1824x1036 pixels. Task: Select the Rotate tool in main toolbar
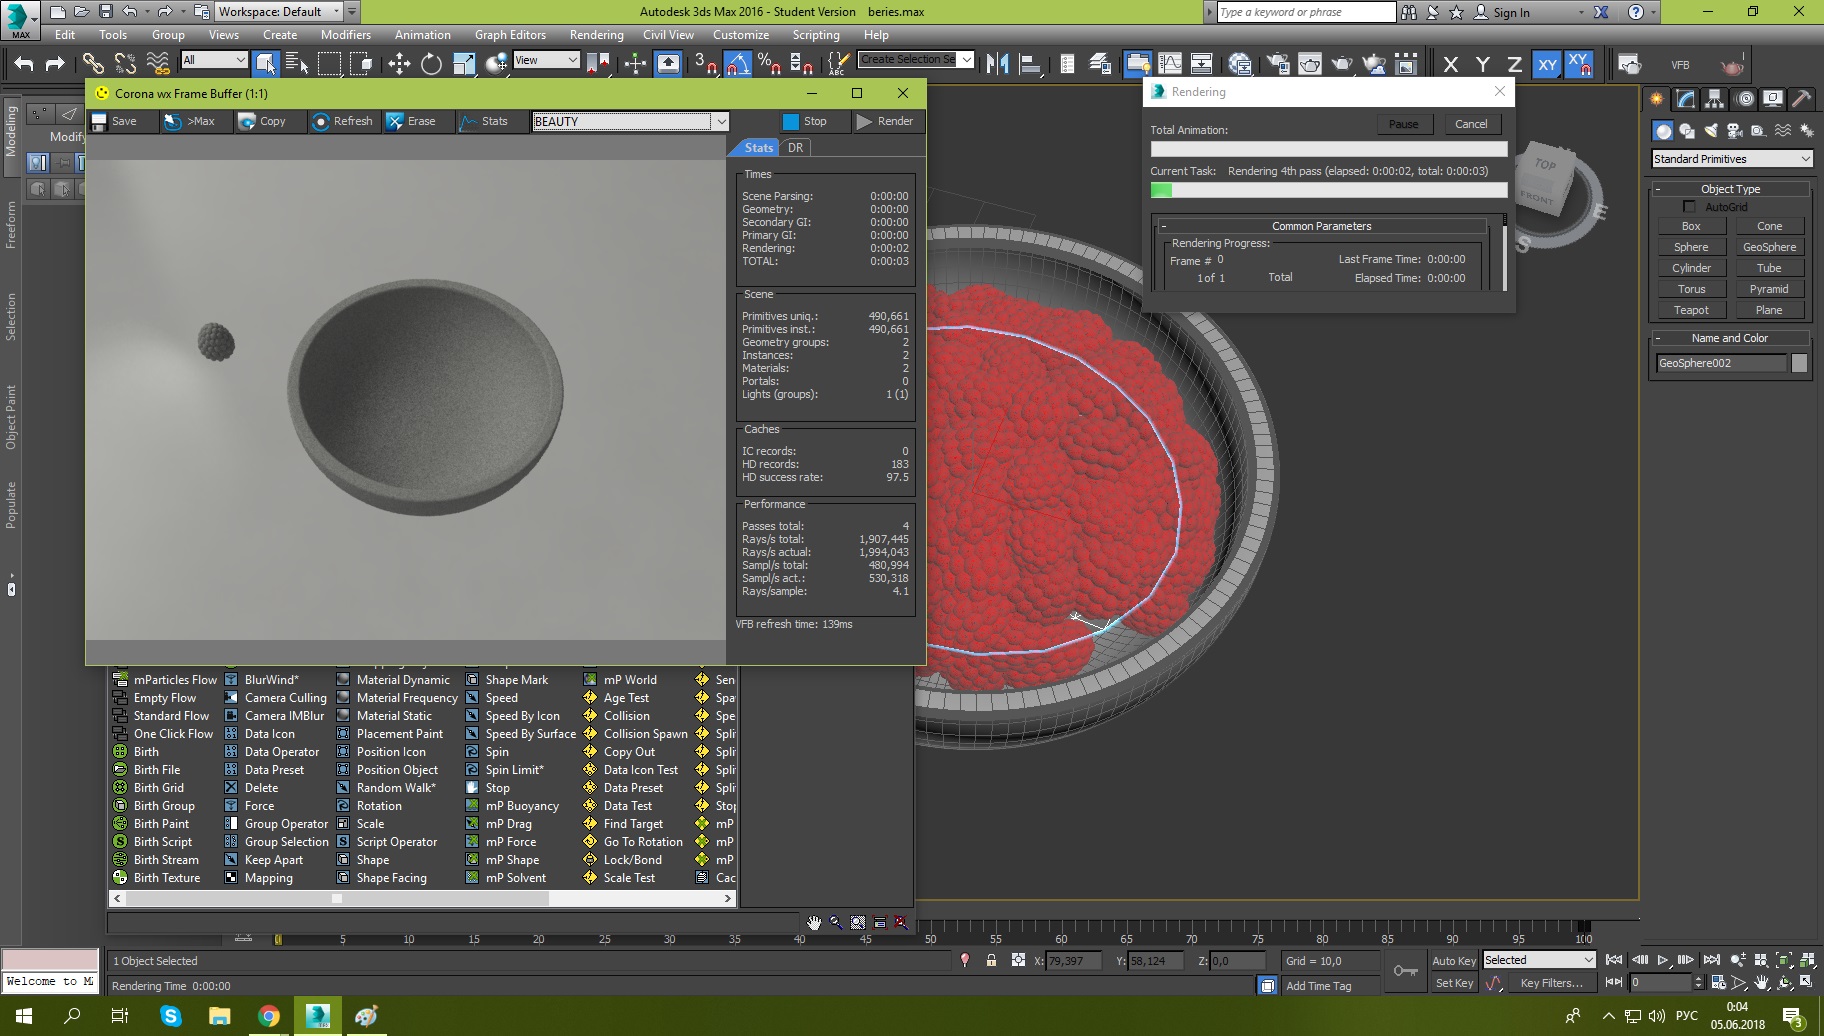pos(431,64)
